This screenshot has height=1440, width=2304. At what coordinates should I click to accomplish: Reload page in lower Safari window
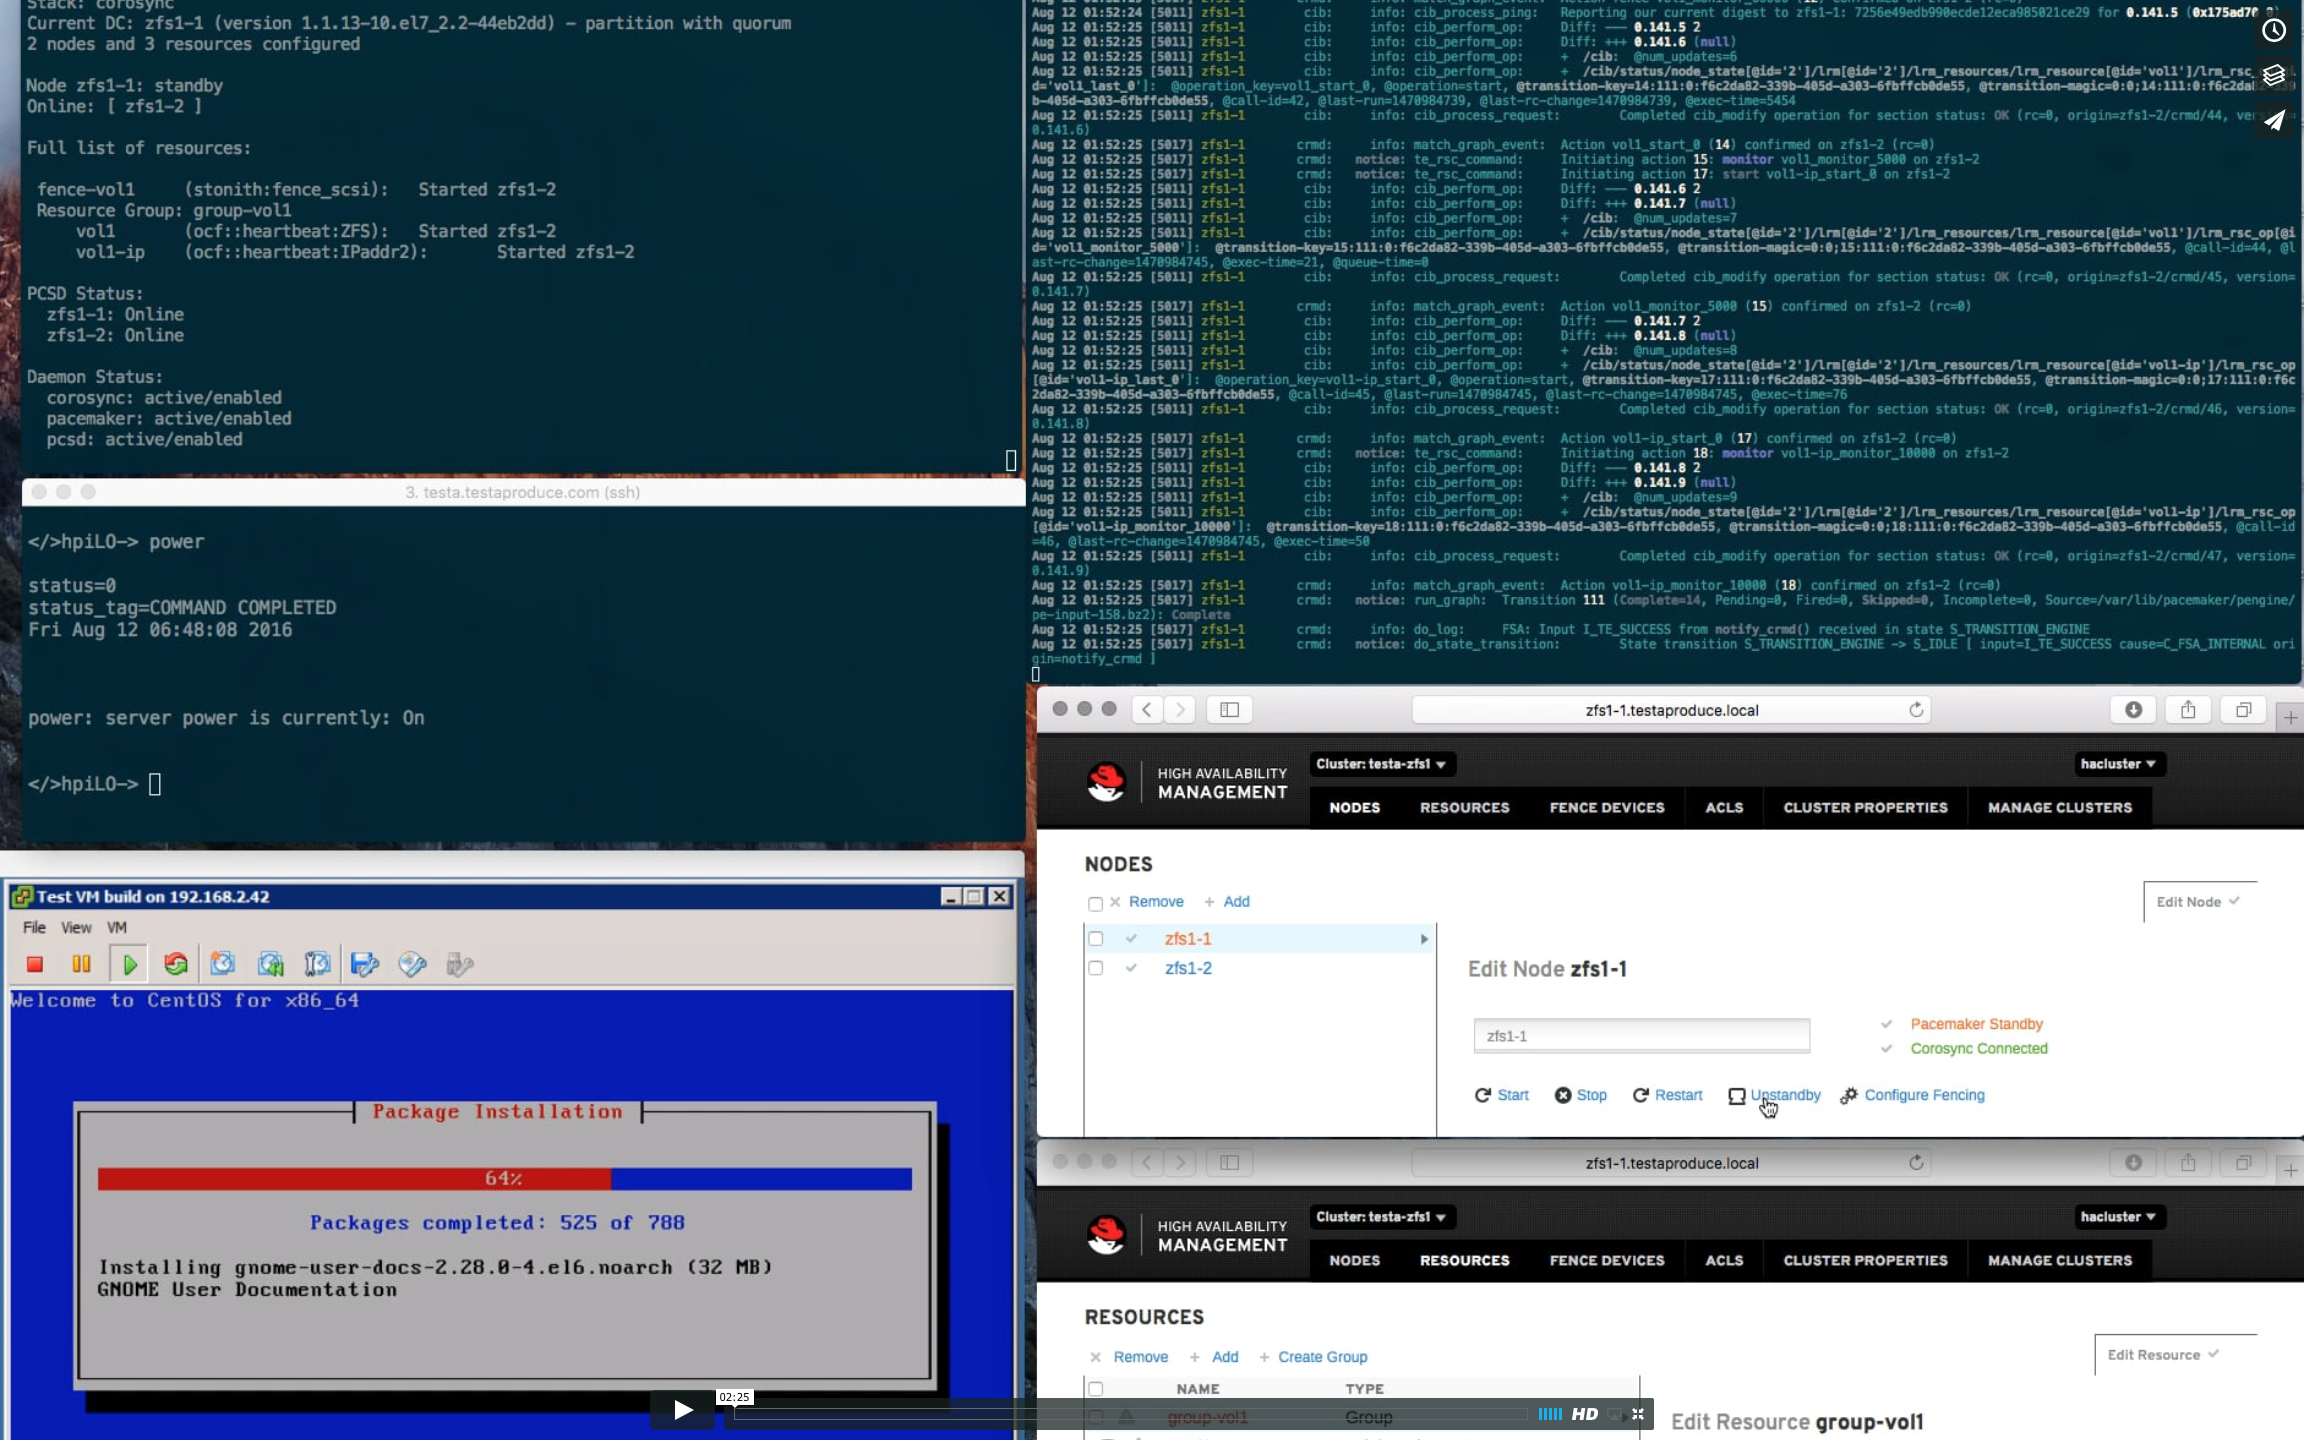1916,1162
